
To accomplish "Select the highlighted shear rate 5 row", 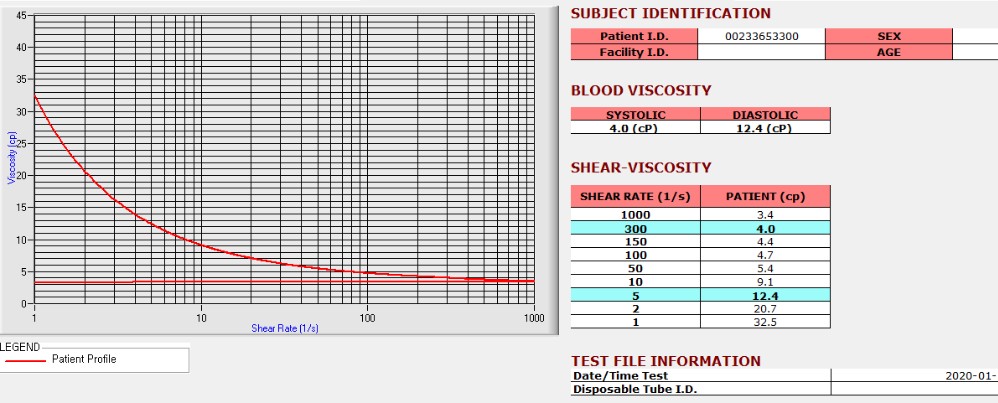I will click(x=700, y=295).
